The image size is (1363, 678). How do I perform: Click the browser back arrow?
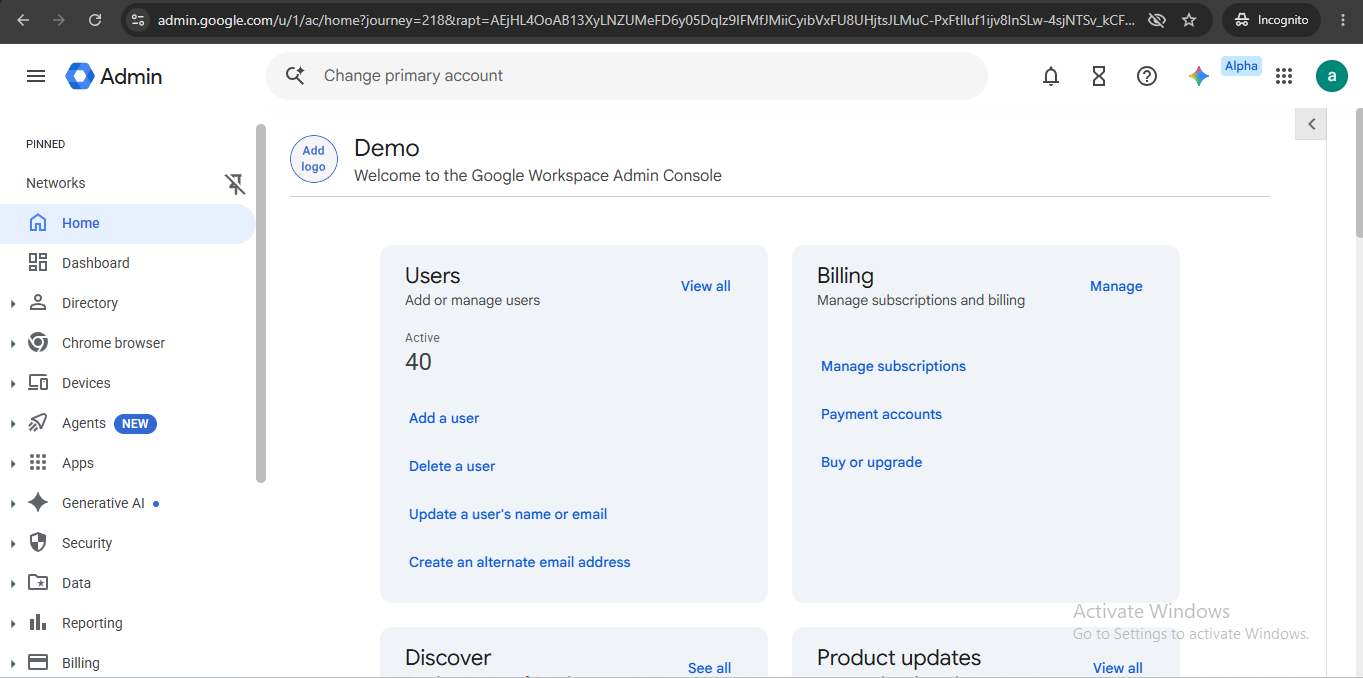click(x=23, y=20)
